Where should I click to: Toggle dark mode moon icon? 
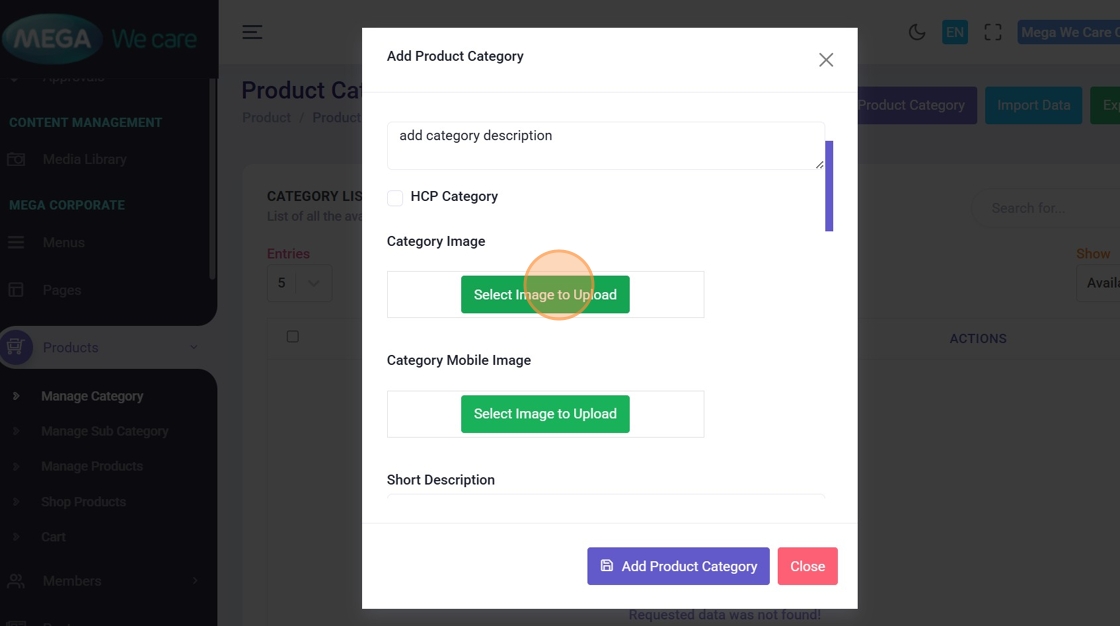pos(916,32)
